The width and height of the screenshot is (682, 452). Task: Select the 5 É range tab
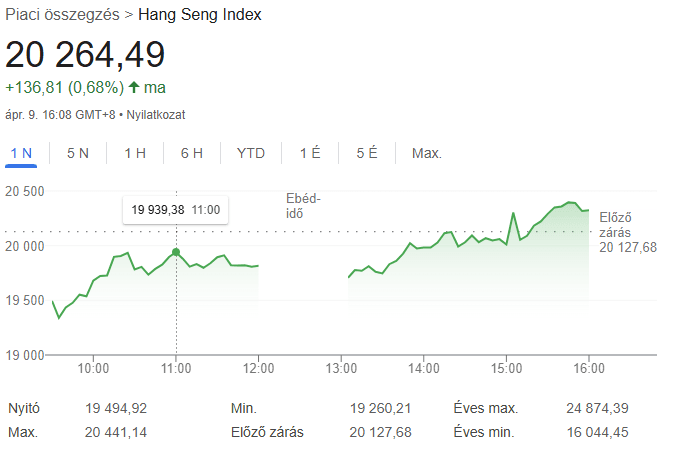[x=366, y=153]
